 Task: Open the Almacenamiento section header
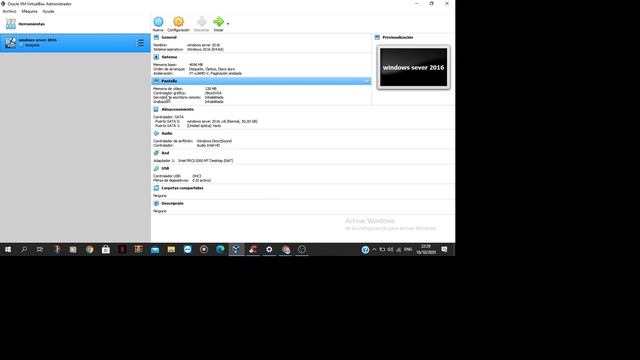[178, 109]
